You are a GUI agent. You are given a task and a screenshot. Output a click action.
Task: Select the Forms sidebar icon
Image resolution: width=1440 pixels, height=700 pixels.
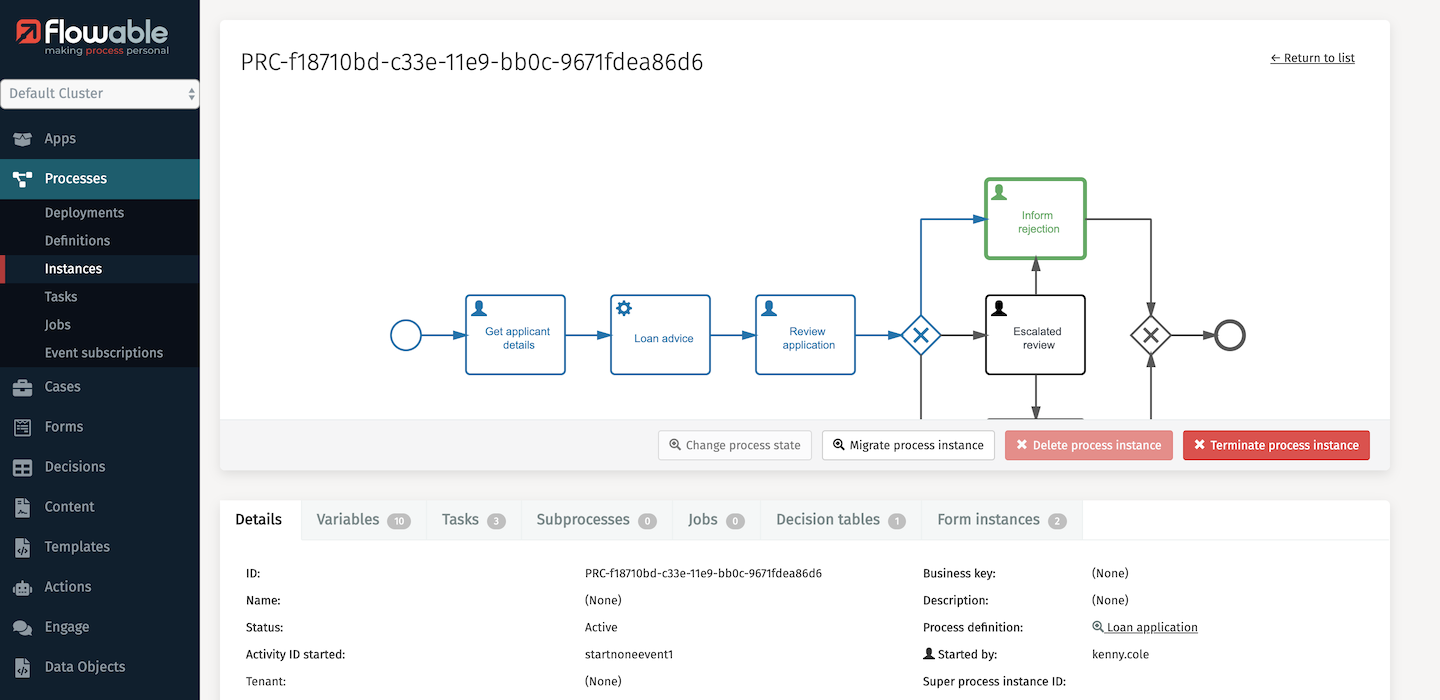[x=22, y=426]
